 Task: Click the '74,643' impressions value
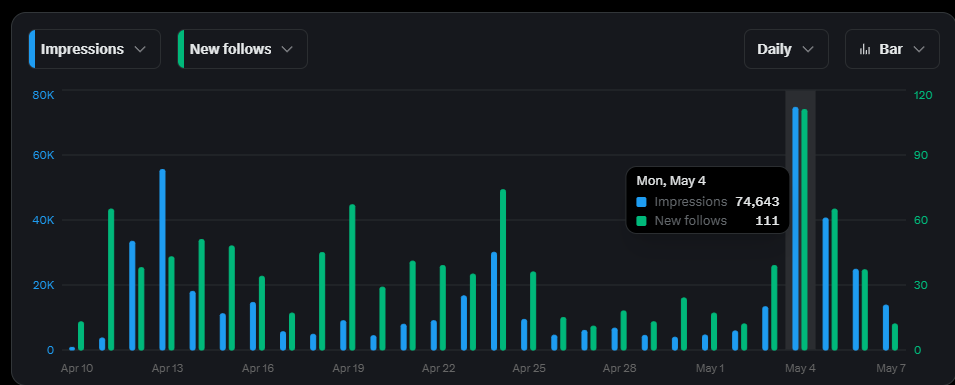757,202
